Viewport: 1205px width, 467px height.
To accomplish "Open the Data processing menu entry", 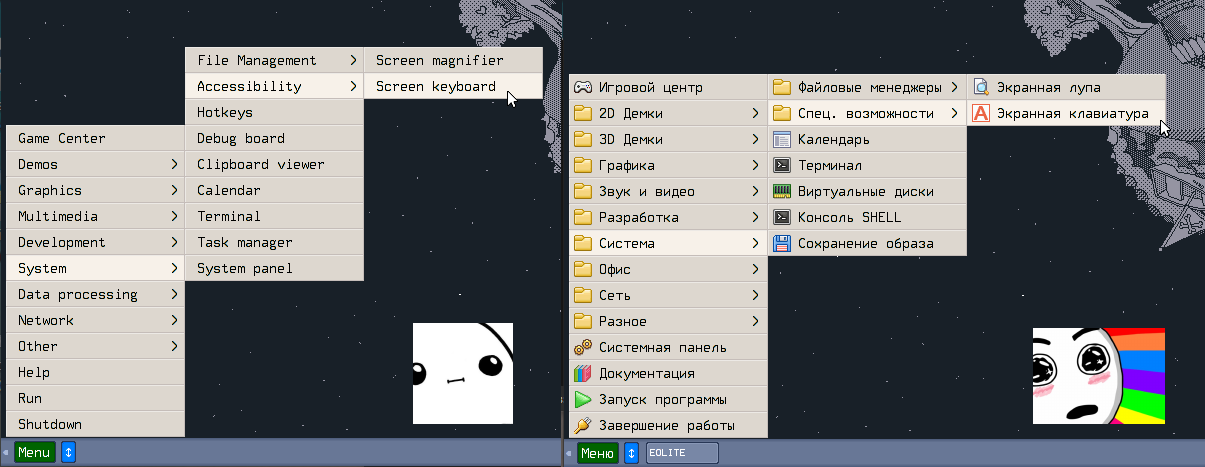I will 96,294.
